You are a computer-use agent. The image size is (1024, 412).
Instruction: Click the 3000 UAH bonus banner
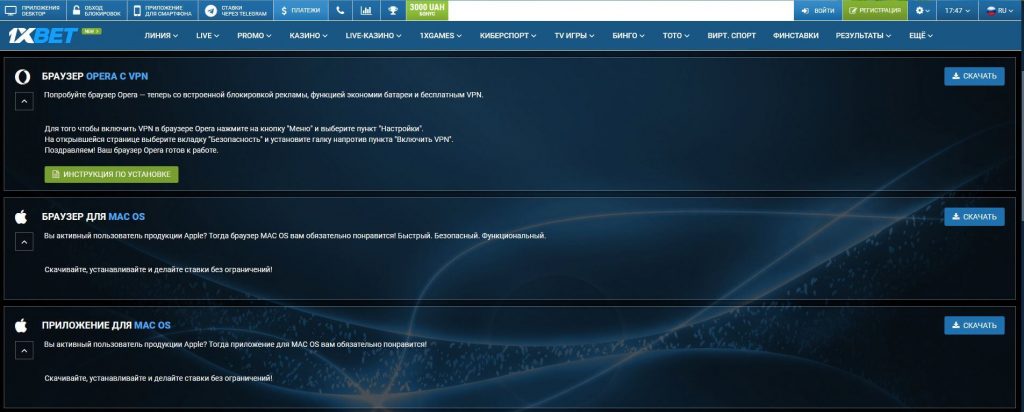click(x=427, y=10)
